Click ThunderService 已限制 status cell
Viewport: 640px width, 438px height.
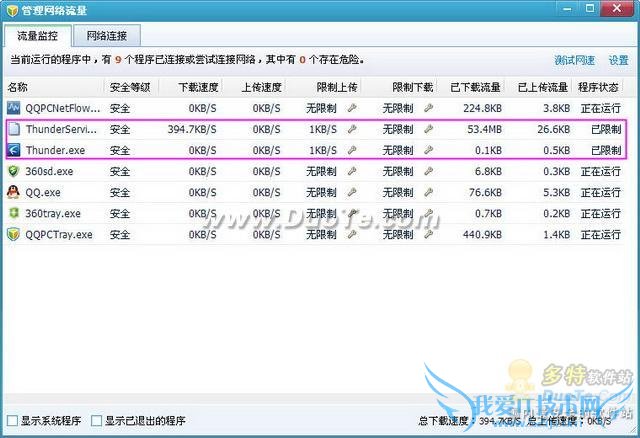[x=606, y=129]
